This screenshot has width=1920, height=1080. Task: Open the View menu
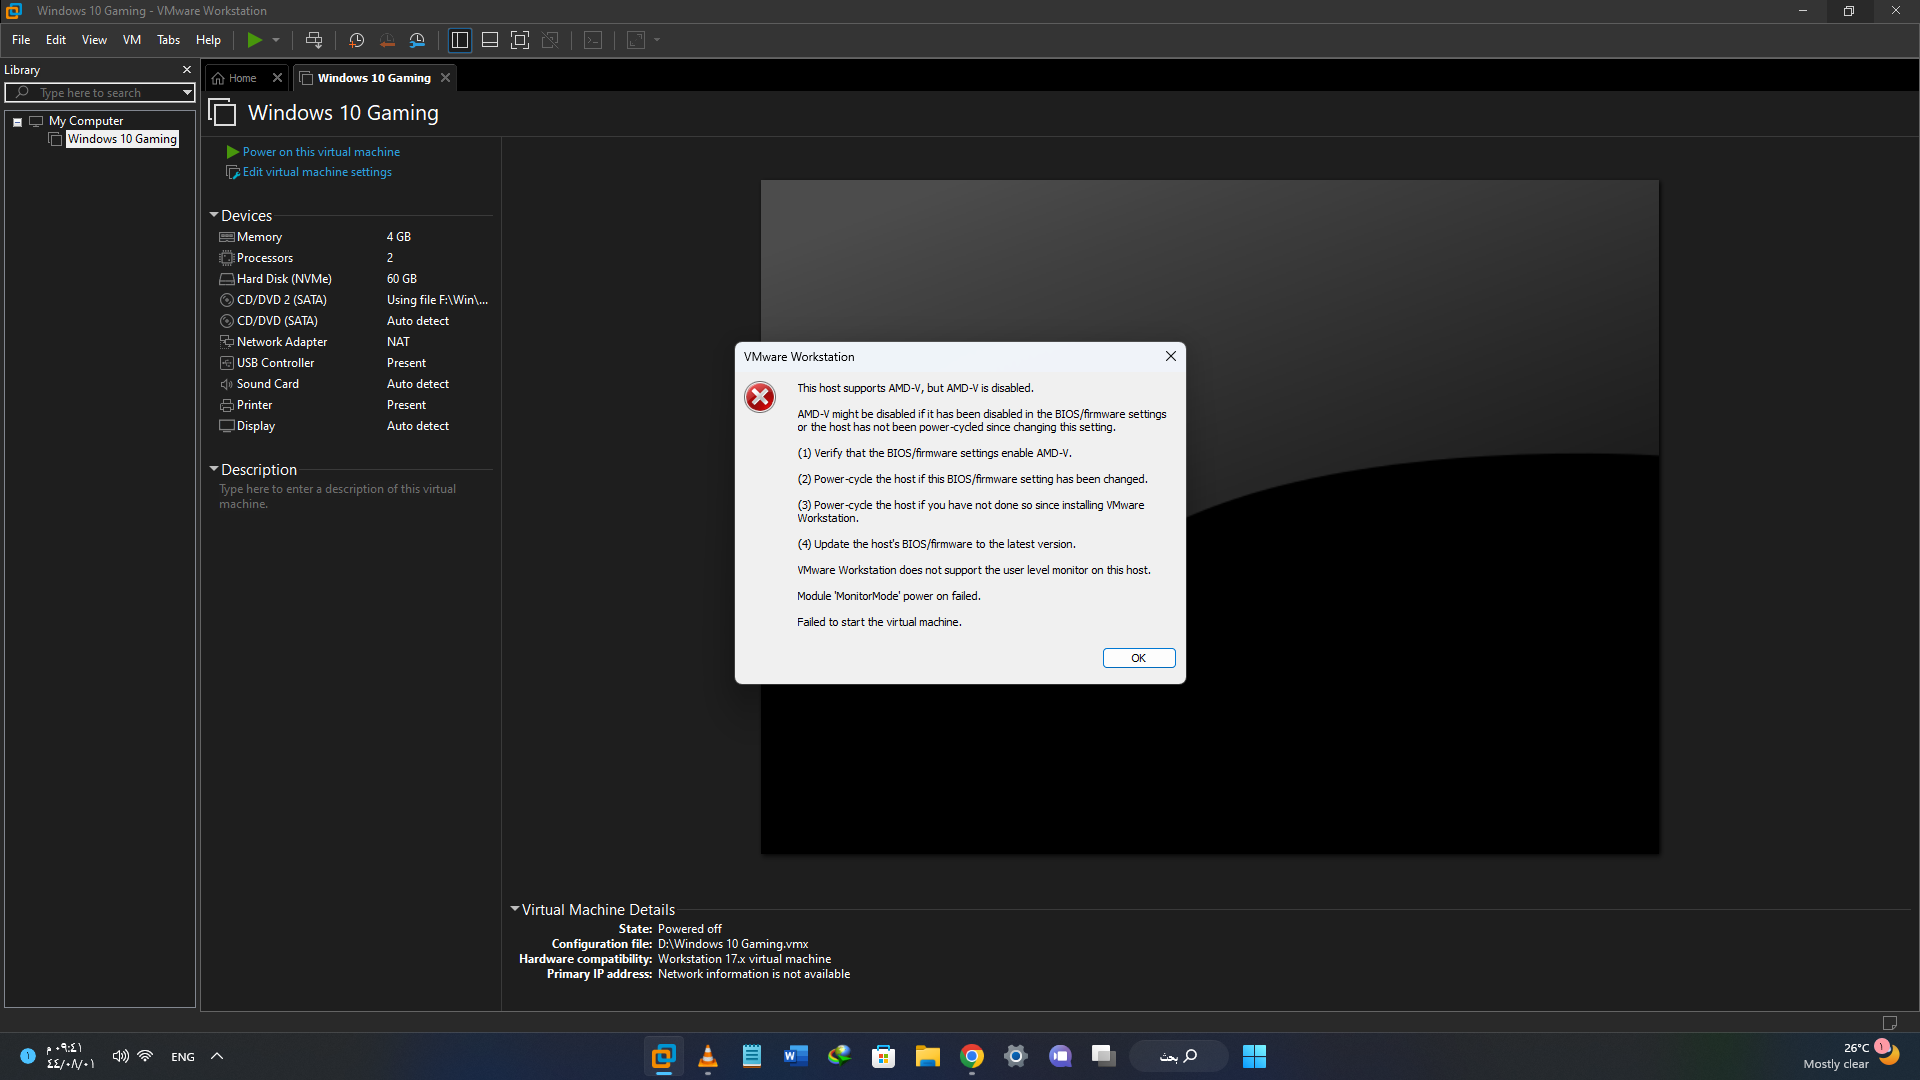[x=94, y=40]
